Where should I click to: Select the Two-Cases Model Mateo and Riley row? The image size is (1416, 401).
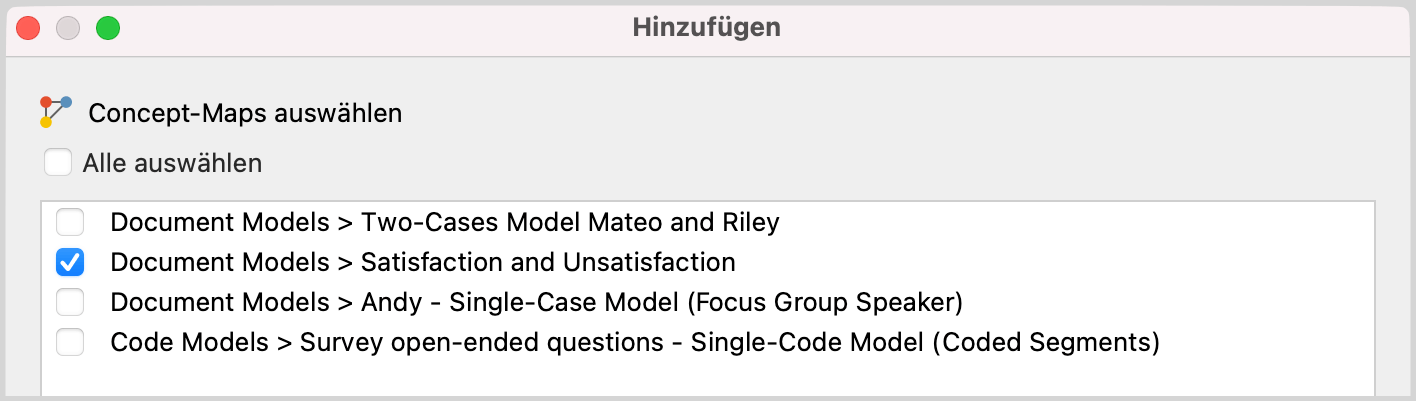pyautogui.click(x=708, y=222)
